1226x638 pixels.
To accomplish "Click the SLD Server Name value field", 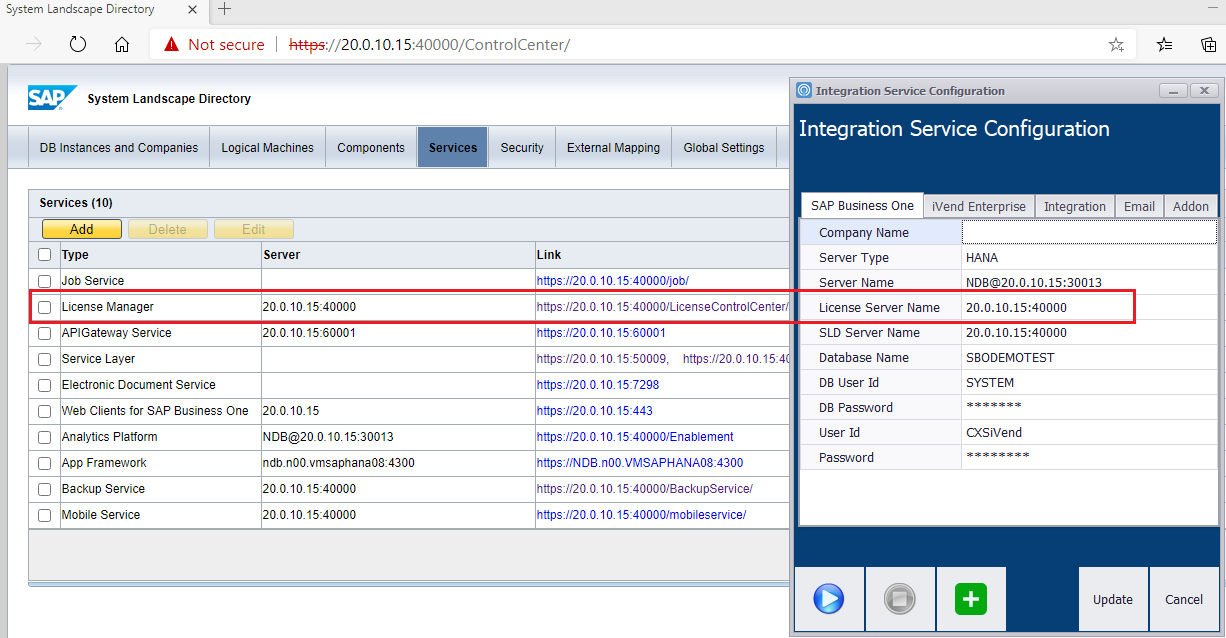I will (1089, 333).
